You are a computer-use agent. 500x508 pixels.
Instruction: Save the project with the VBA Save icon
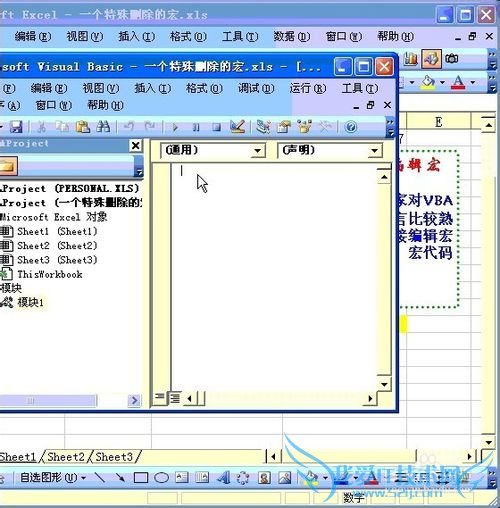click(16, 127)
